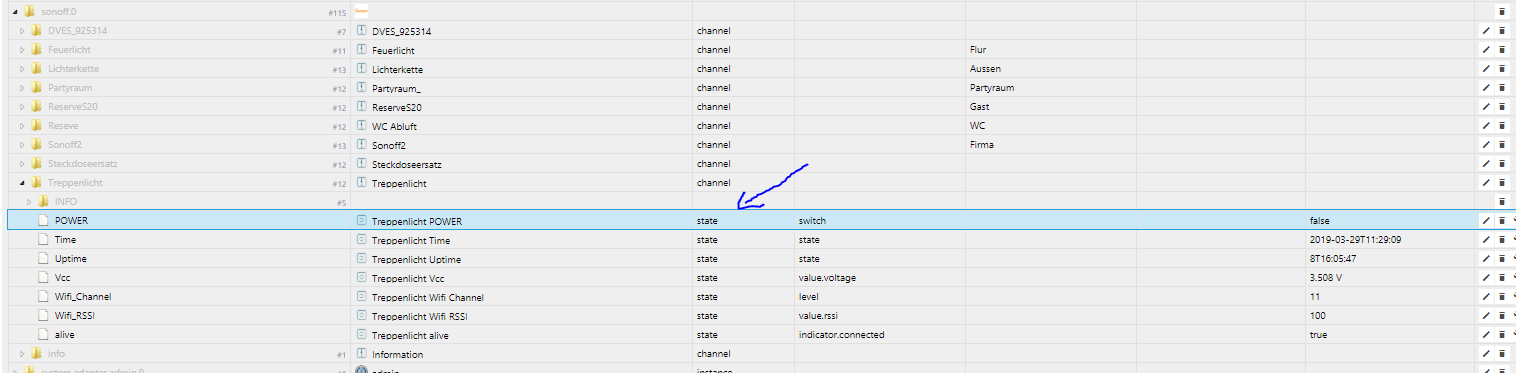Expand the Reseve folder
1516x373 pixels.
pos(22,126)
